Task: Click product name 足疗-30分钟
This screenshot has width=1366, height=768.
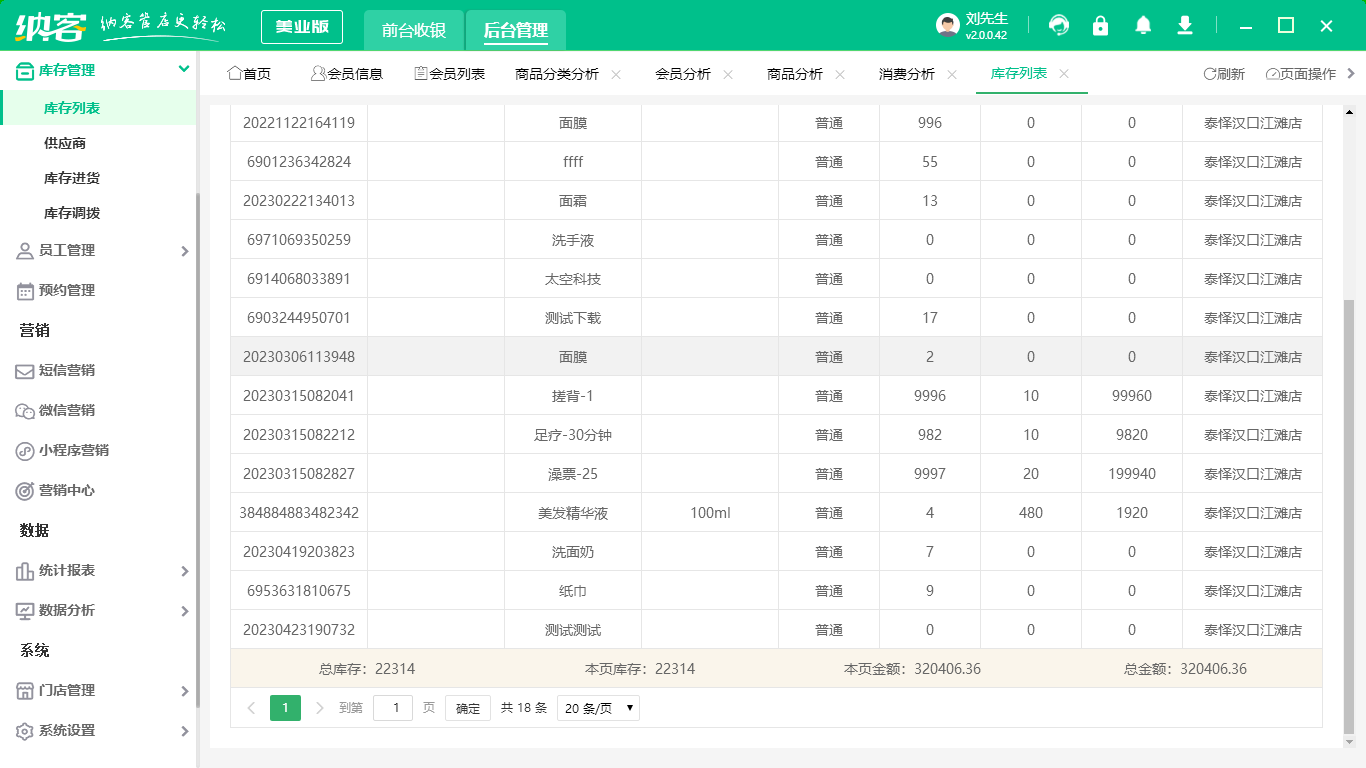Action: (x=573, y=435)
